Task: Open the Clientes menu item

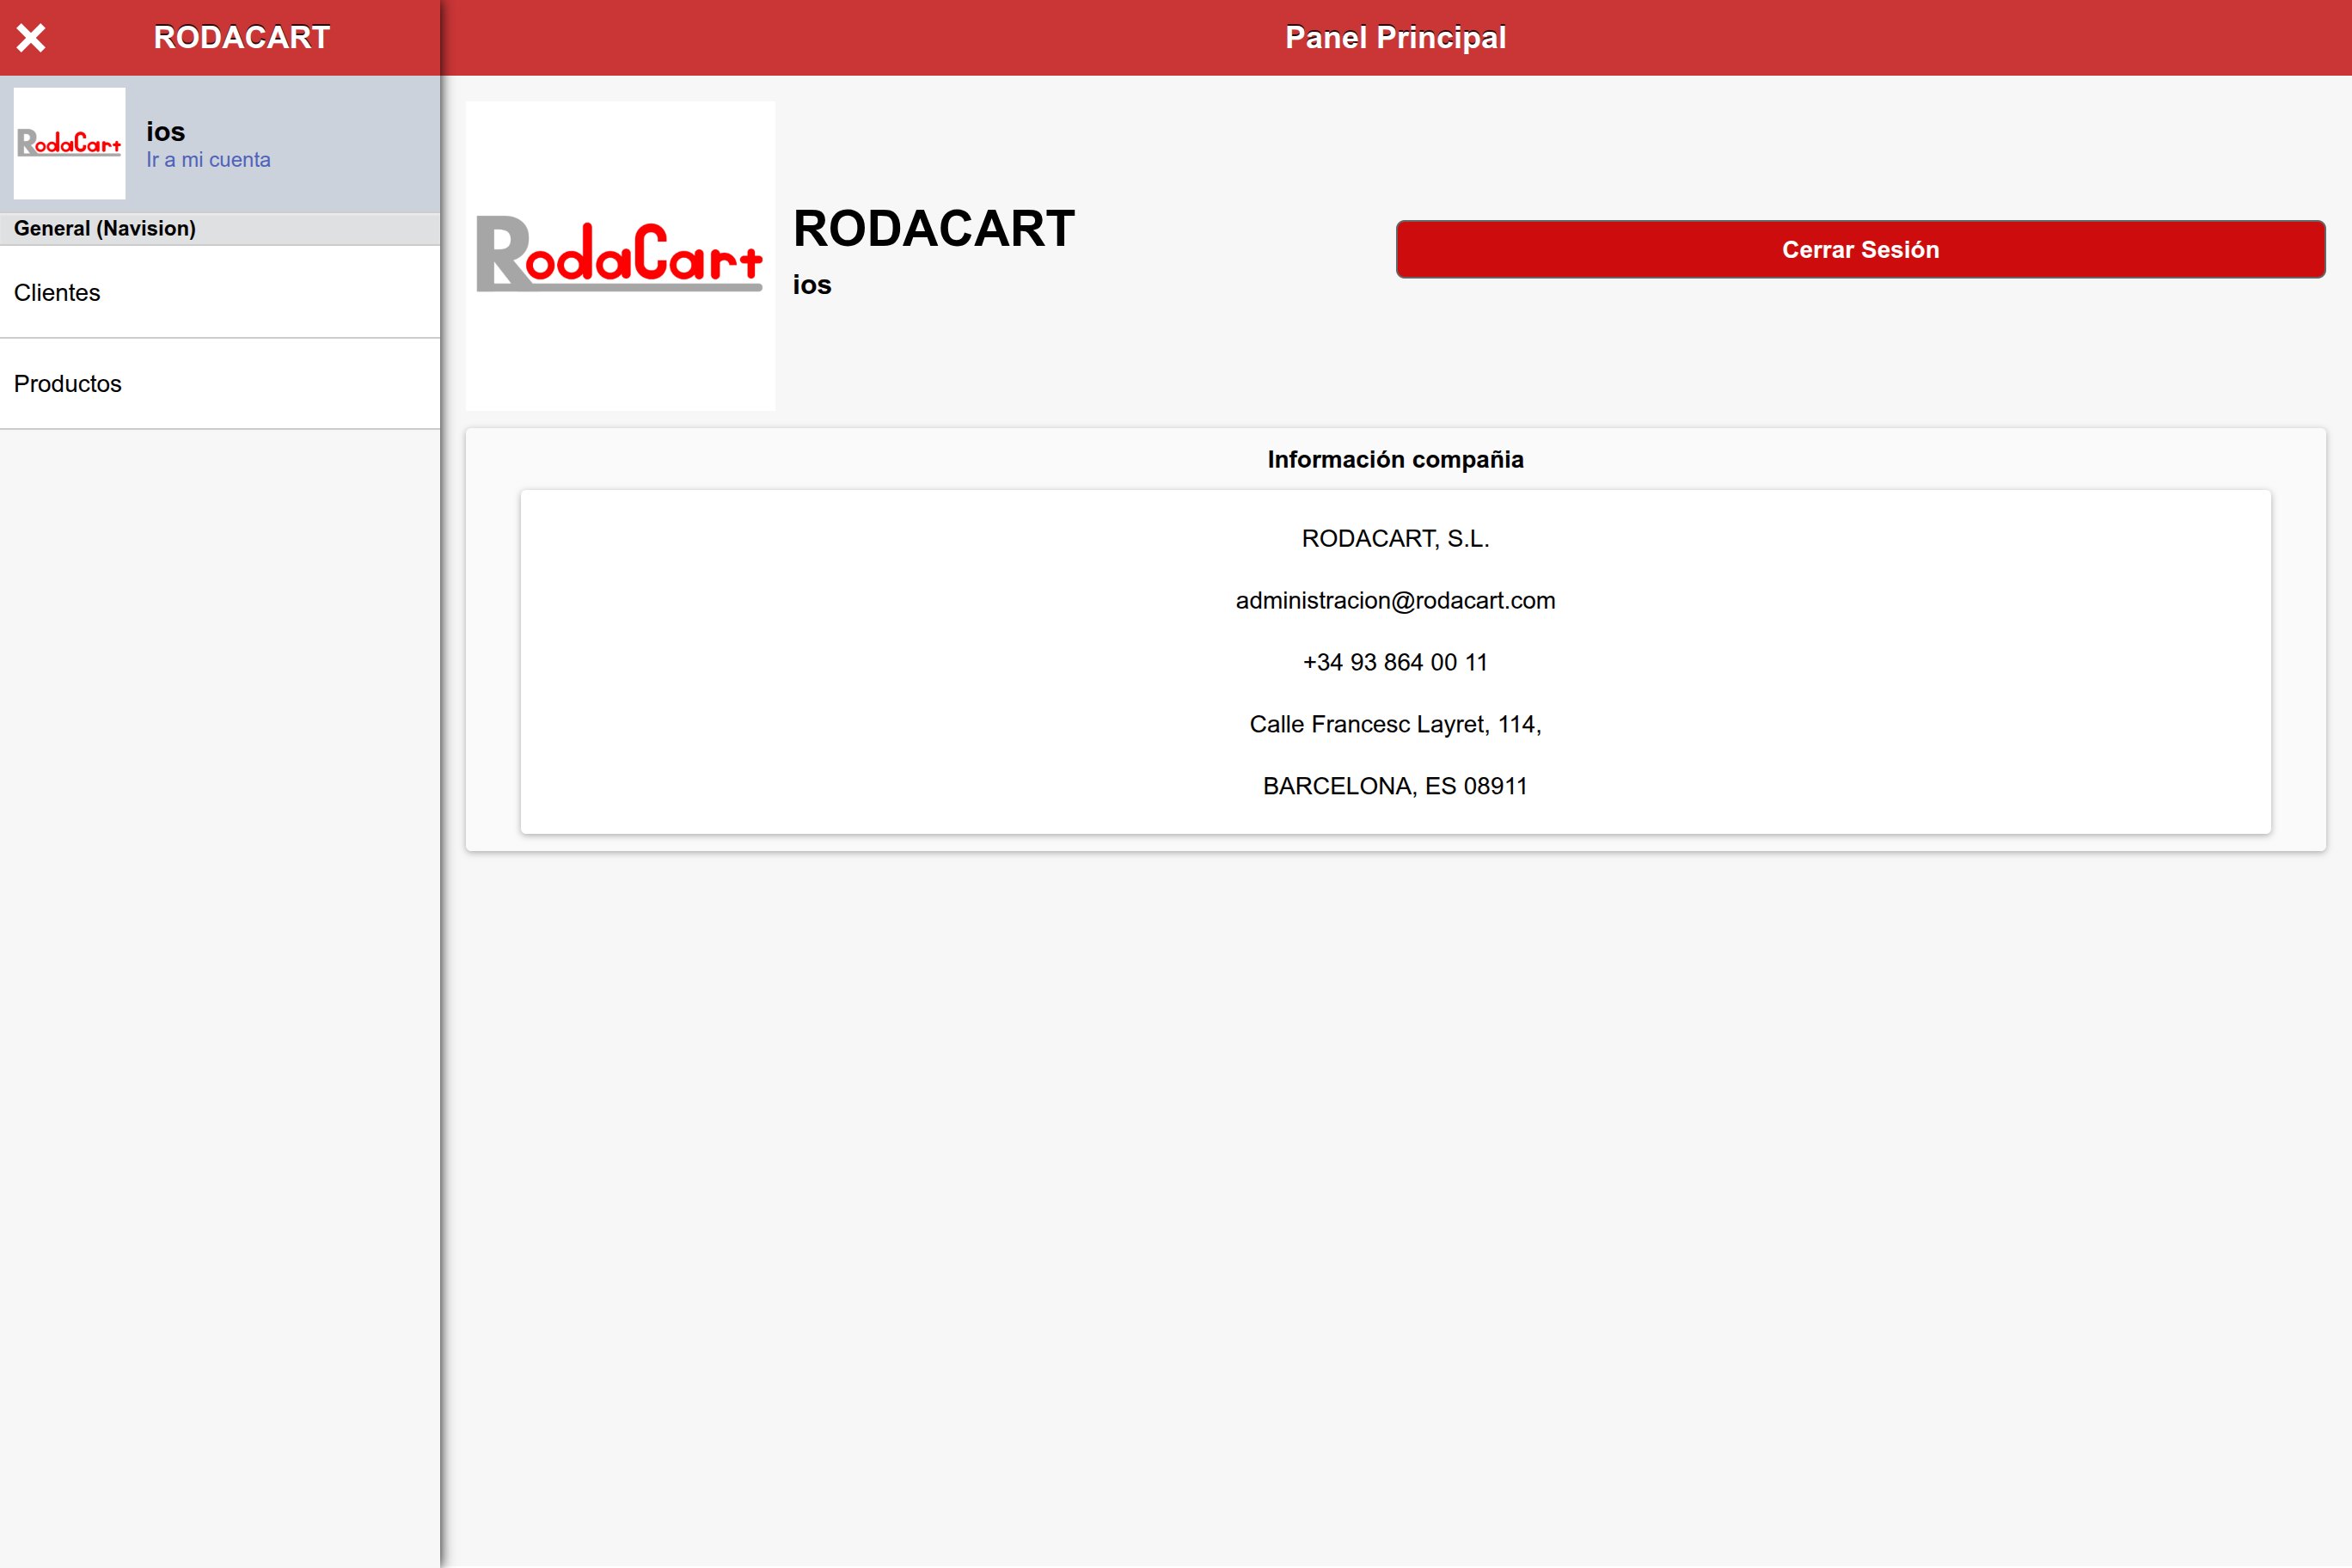Action: click(57, 293)
